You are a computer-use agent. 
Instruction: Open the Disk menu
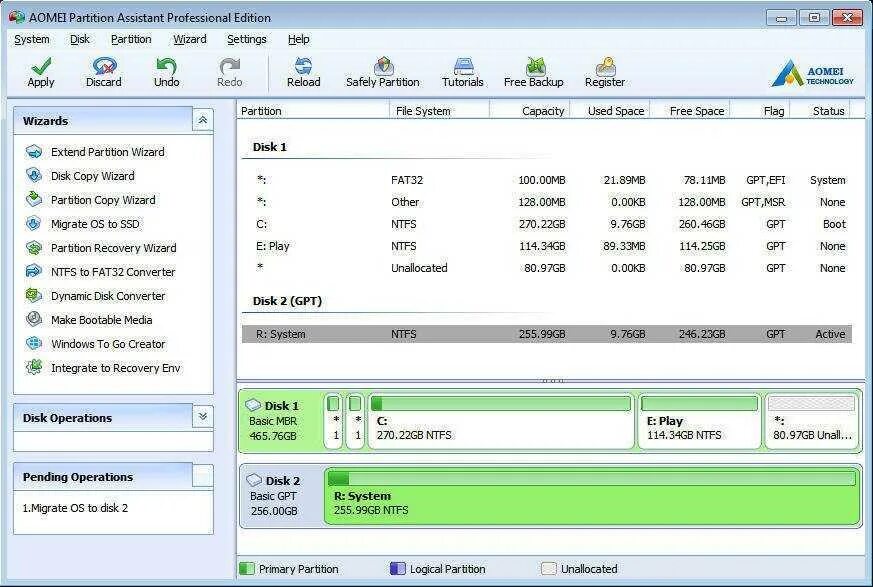click(x=80, y=40)
